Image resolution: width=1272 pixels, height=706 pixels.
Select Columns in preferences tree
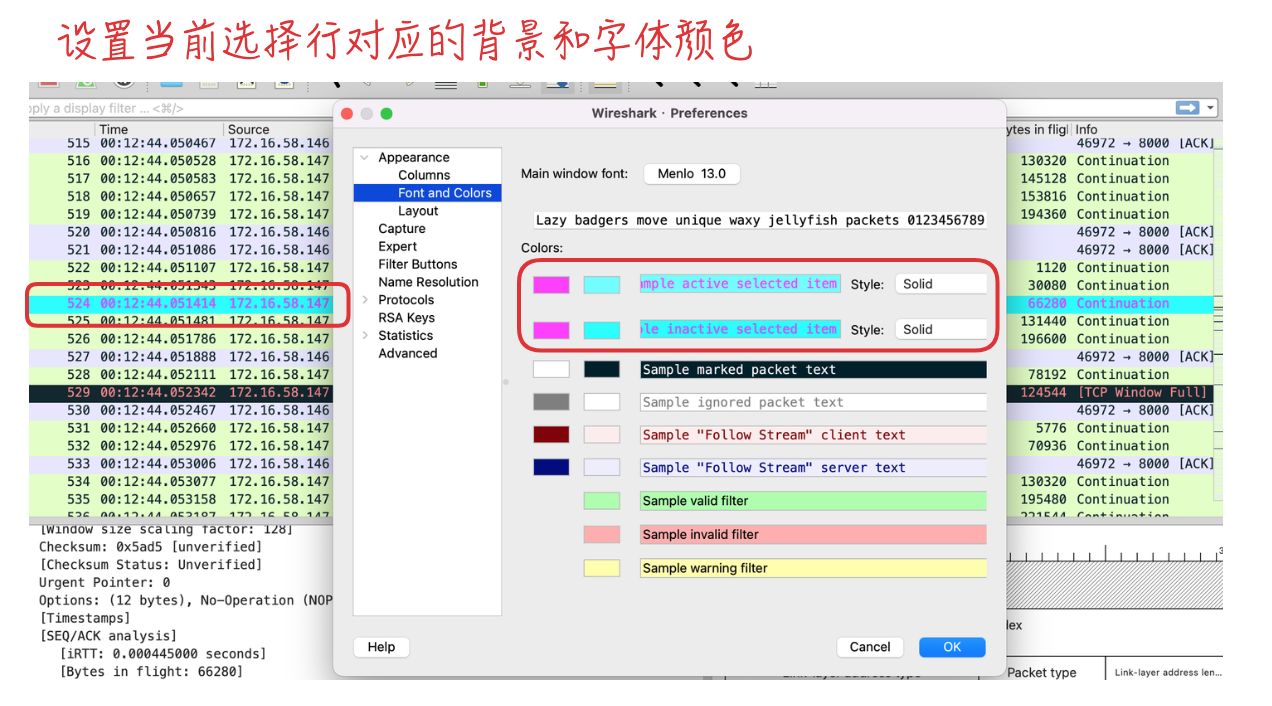(424, 175)
